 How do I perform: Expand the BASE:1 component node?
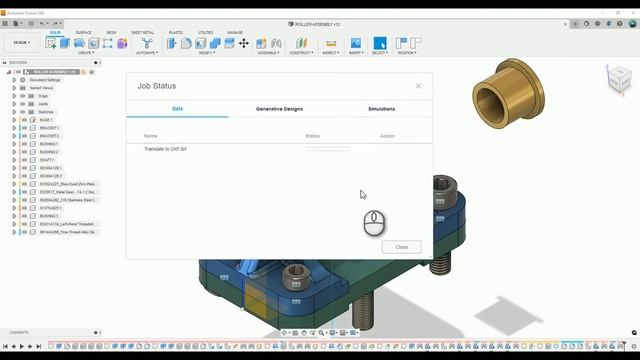(x=14, y=120)
